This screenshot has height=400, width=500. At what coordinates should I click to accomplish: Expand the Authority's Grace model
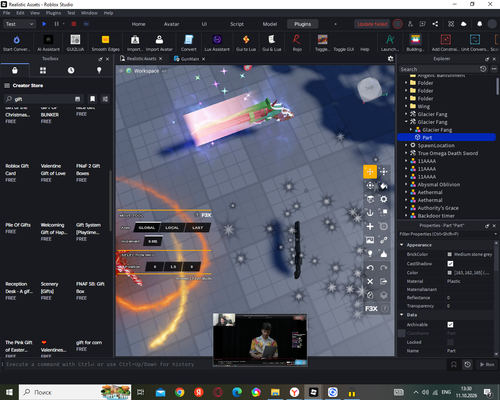coord(406,208)
